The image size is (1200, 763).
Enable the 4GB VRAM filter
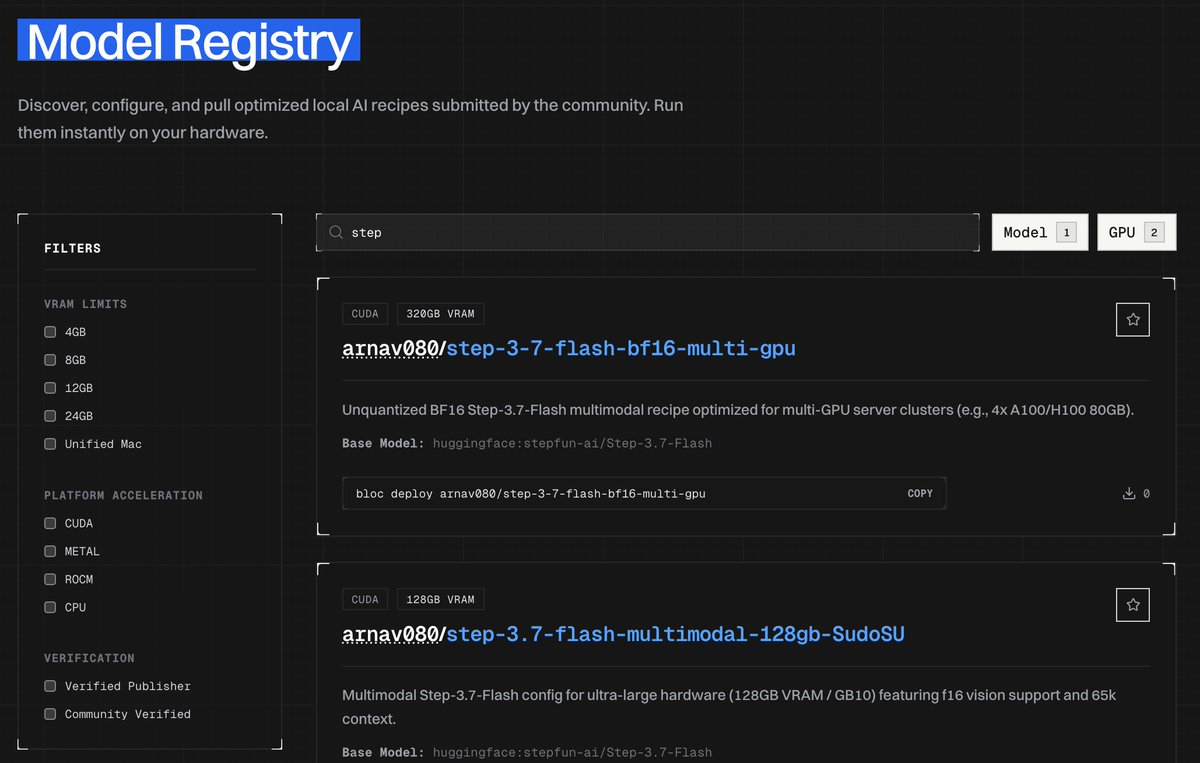(50, 332)
